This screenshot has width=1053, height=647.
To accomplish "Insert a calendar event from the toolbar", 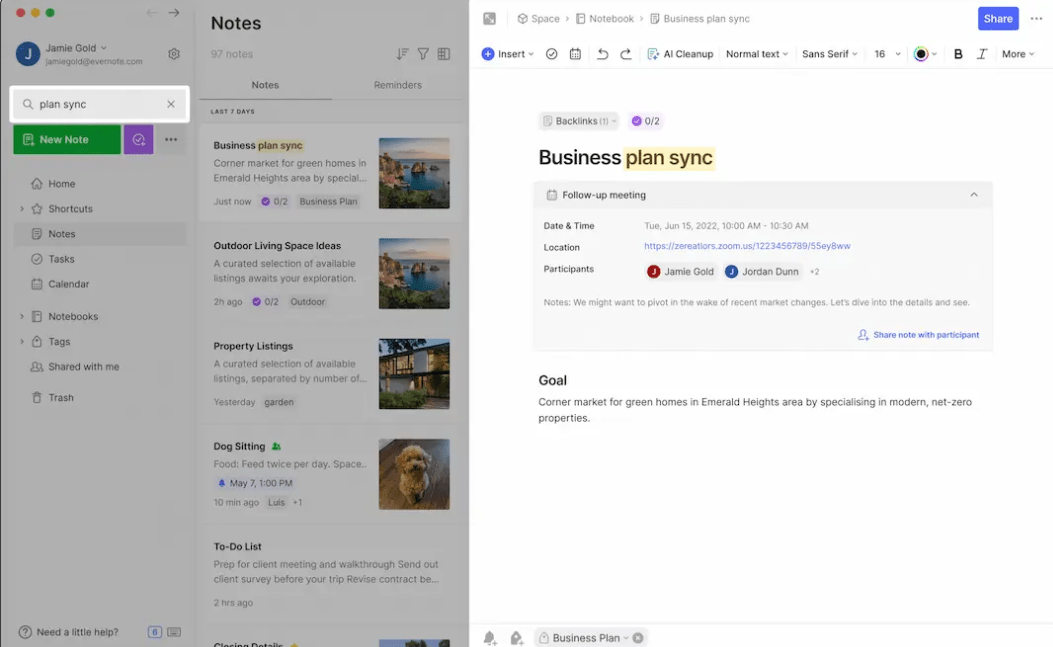I will pos(576,54).
